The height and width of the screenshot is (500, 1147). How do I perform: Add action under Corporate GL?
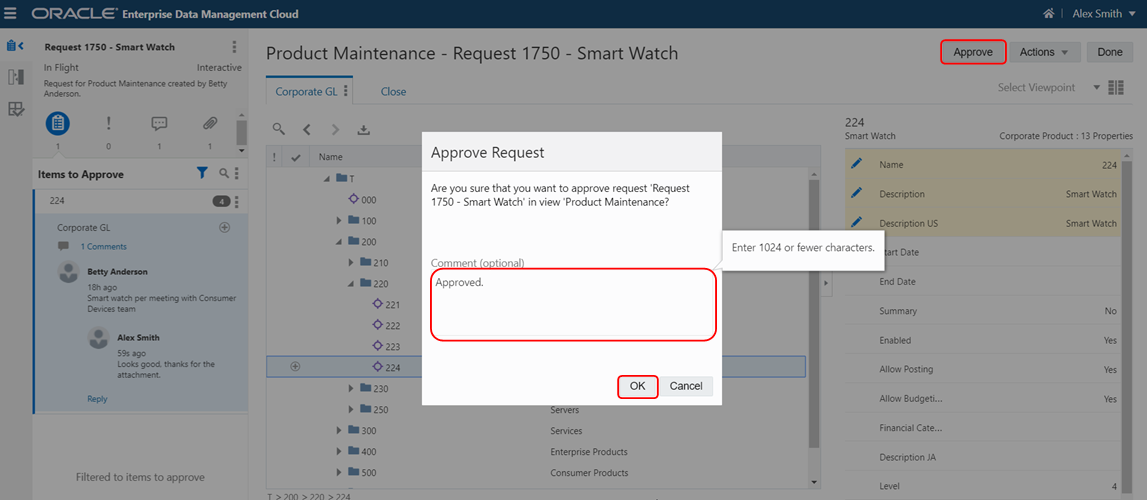pos(225,227)
